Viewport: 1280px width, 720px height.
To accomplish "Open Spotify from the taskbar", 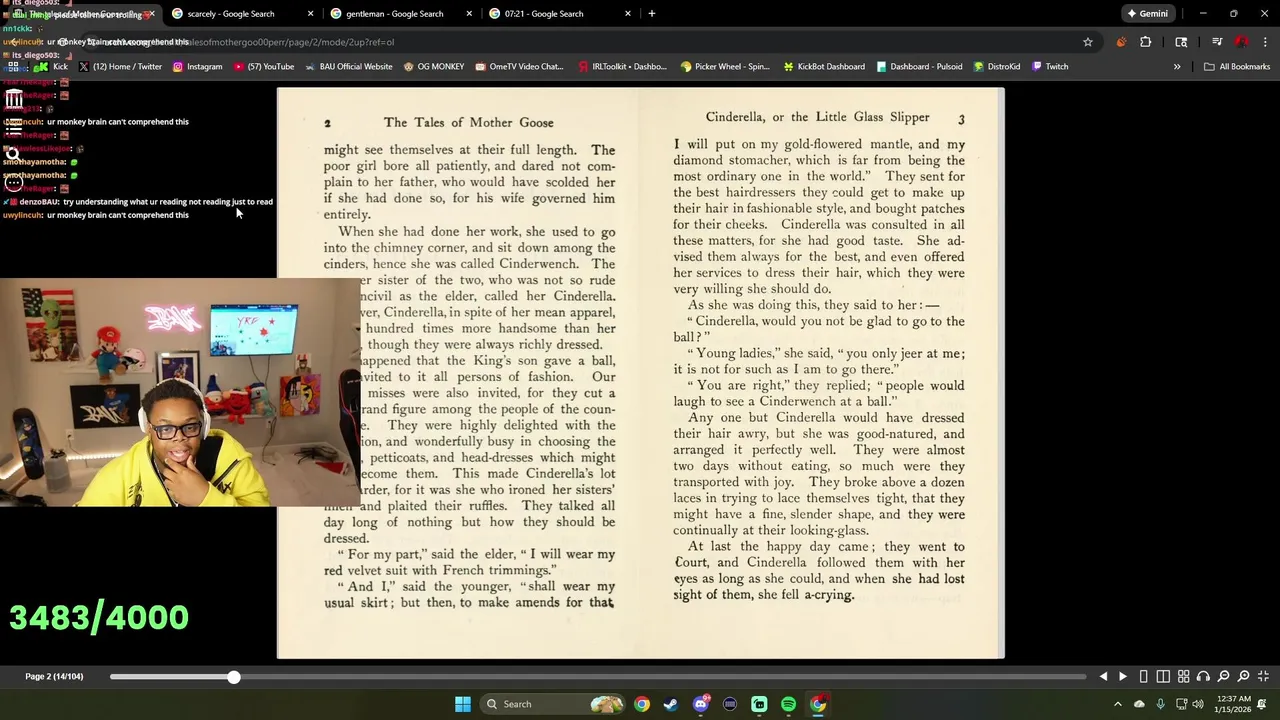I will click(788, 704).
